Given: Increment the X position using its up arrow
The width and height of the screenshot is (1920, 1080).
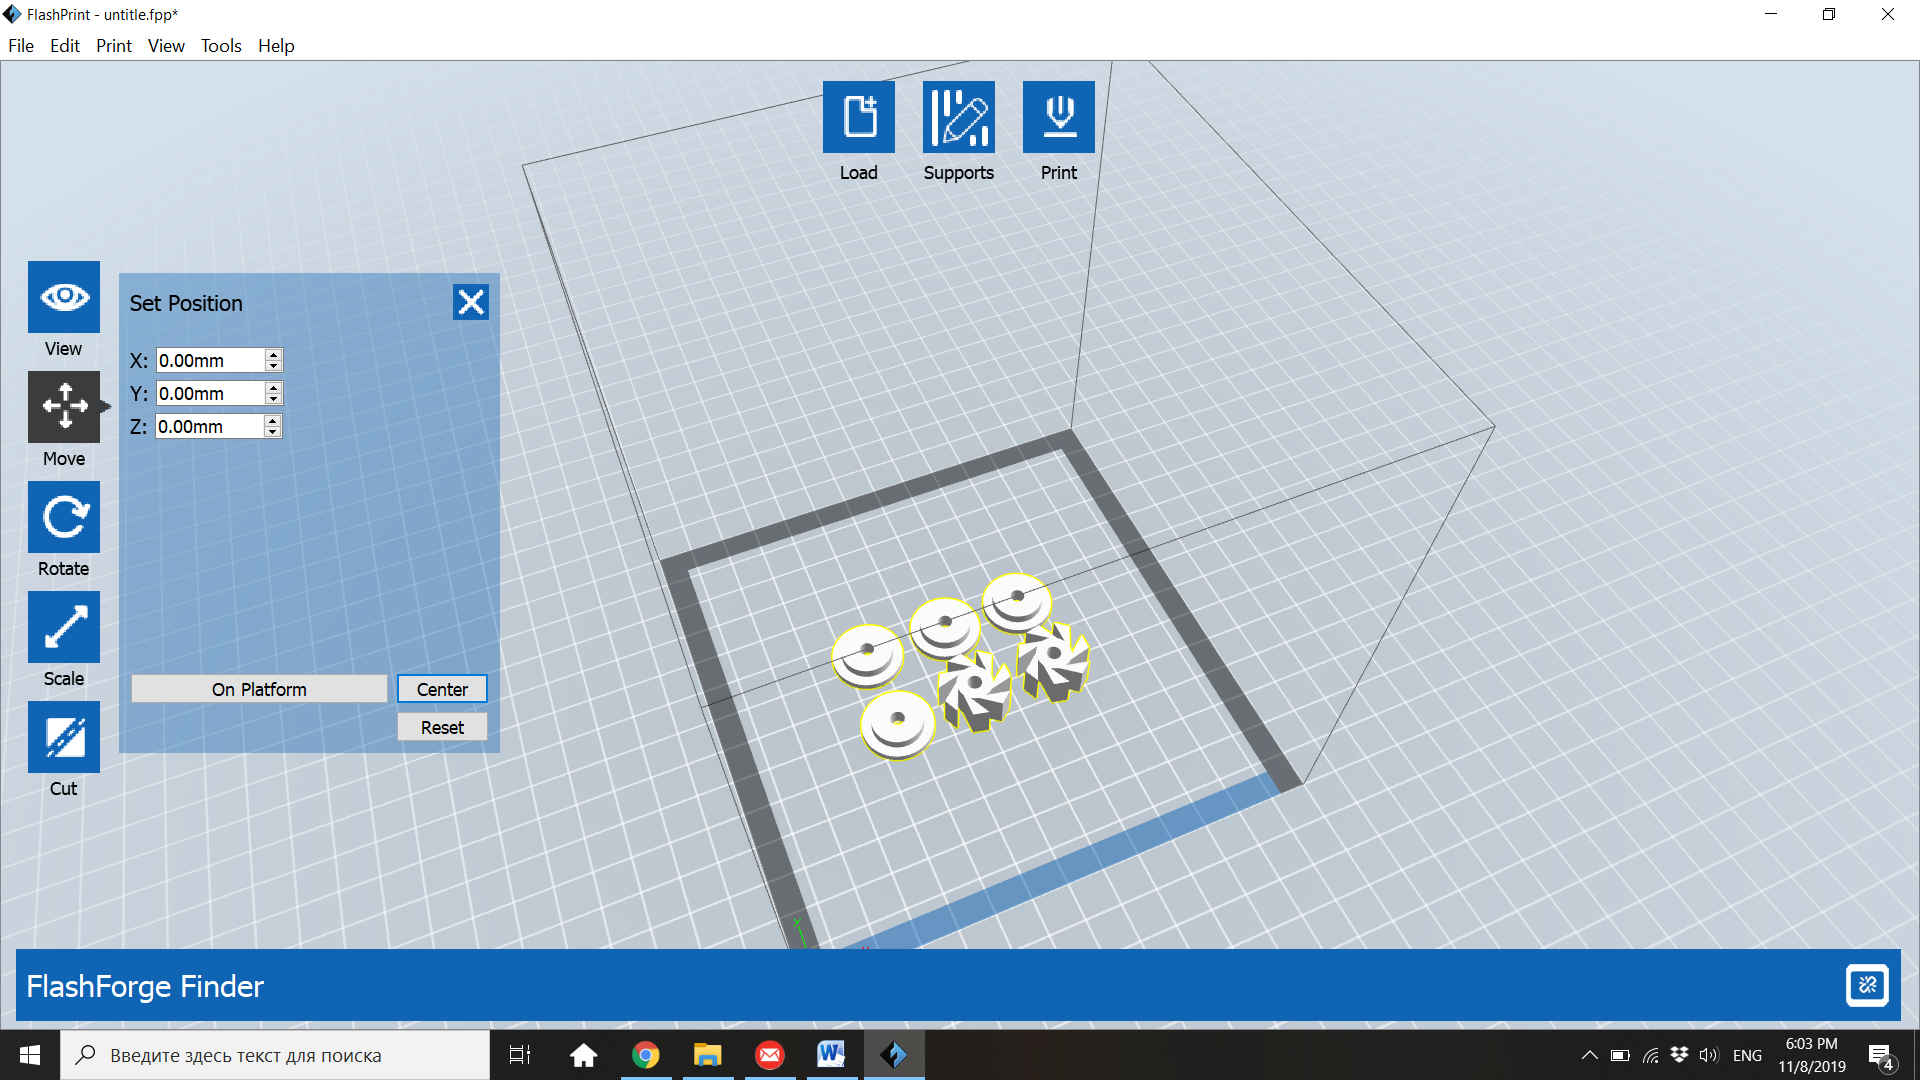Looking at the screenshot, I should click(x=272, y=354).
